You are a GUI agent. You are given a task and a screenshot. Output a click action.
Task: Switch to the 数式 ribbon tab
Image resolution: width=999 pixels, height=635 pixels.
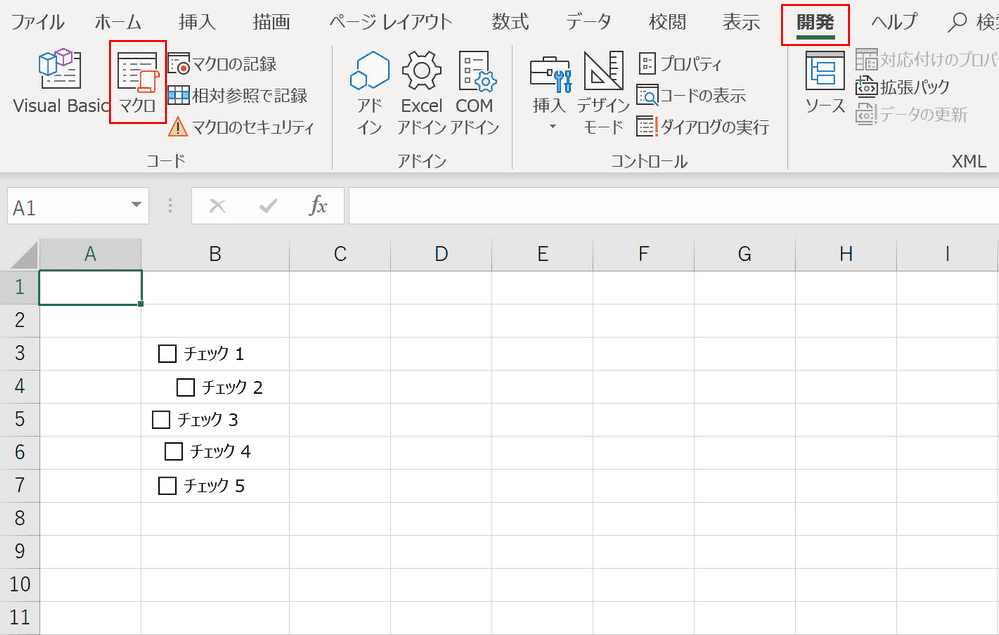tap(510, 22)
